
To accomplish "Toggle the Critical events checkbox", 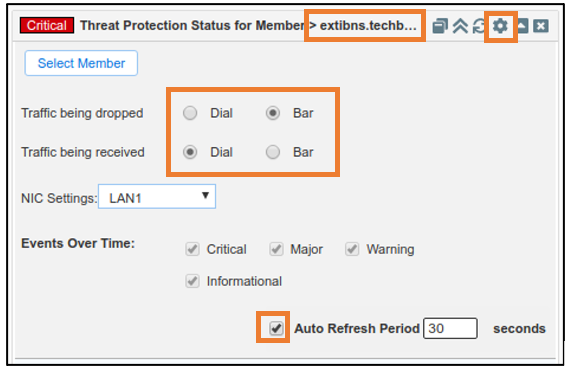I will 192,249.
